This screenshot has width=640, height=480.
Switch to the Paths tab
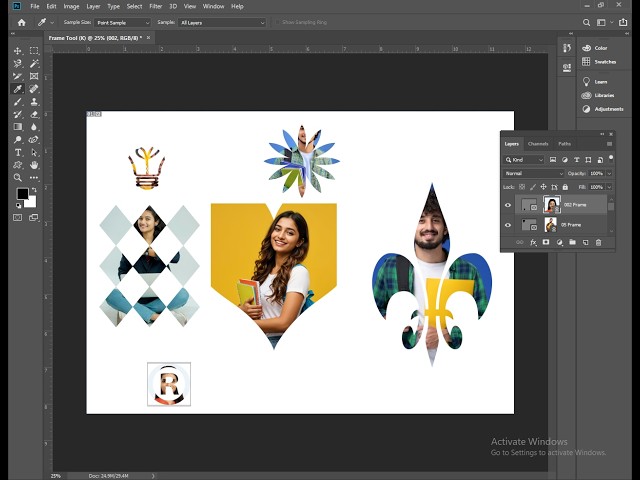(x=564, y=144)
